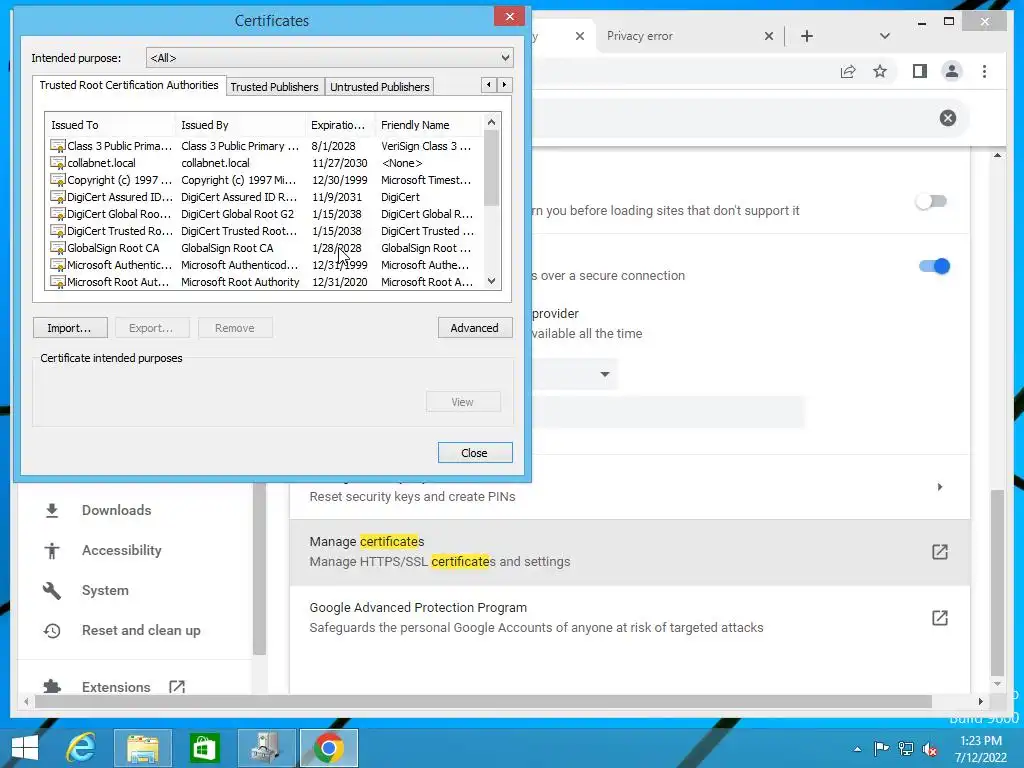Select the Microsoft Root Authority certificate
The width and height of the screenshot is (1024, 768).
pos(264,282)
